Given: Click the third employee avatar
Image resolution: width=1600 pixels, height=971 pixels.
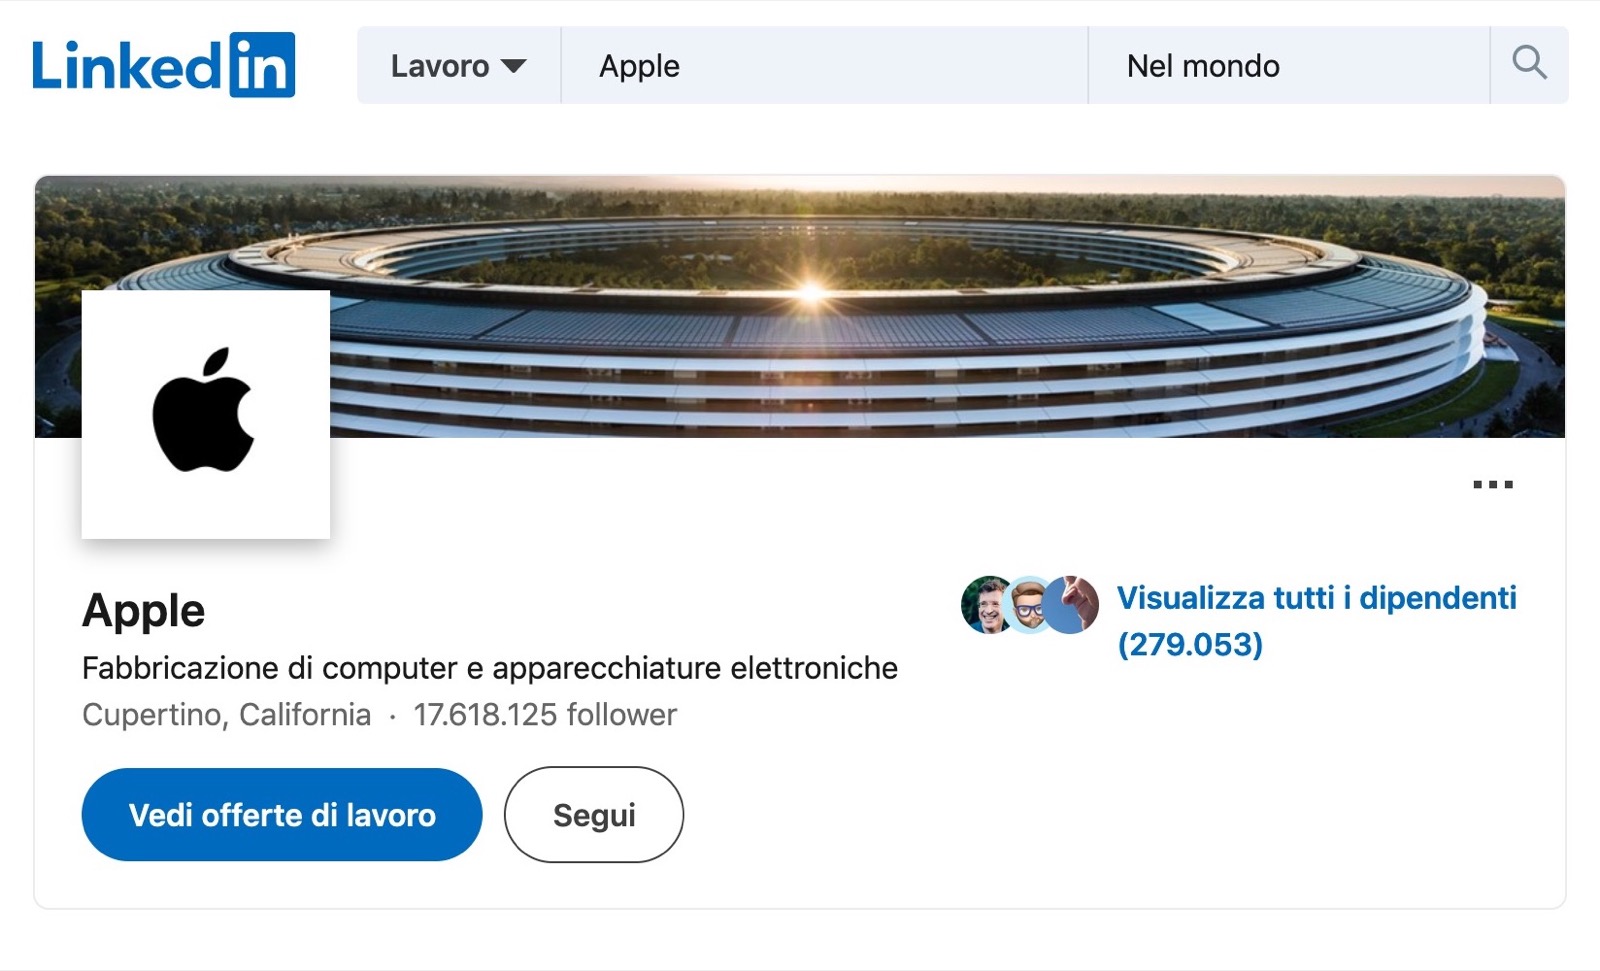Looking at the screenshot, I should click(x=1076, y=605).
